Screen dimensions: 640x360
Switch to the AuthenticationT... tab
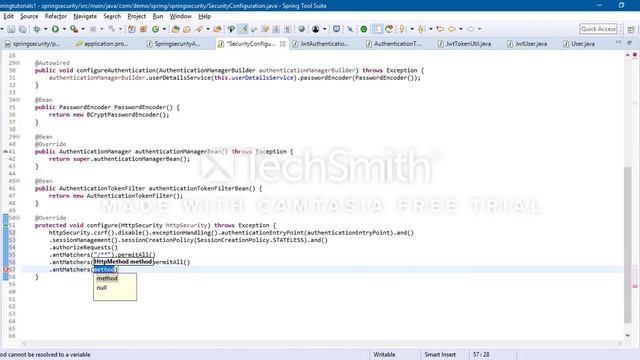pyautogui.click(x=393, y=44)
